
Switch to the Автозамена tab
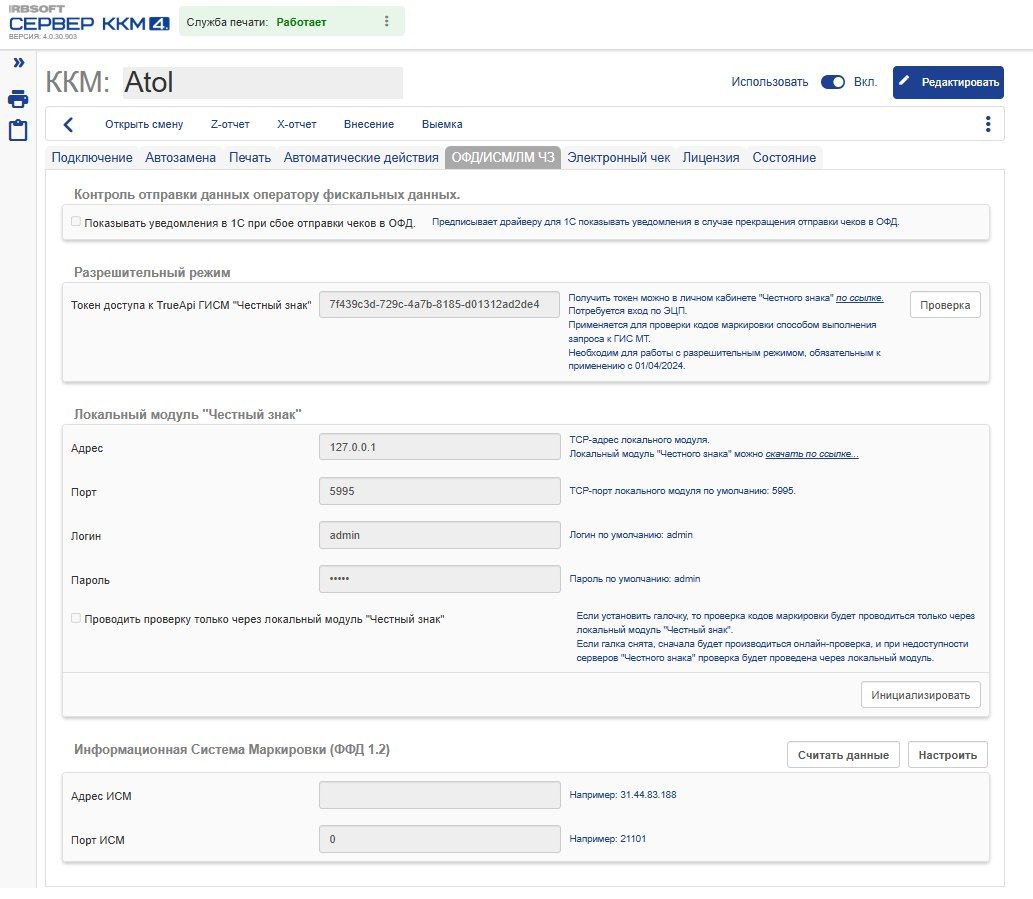tap(181, 157)
